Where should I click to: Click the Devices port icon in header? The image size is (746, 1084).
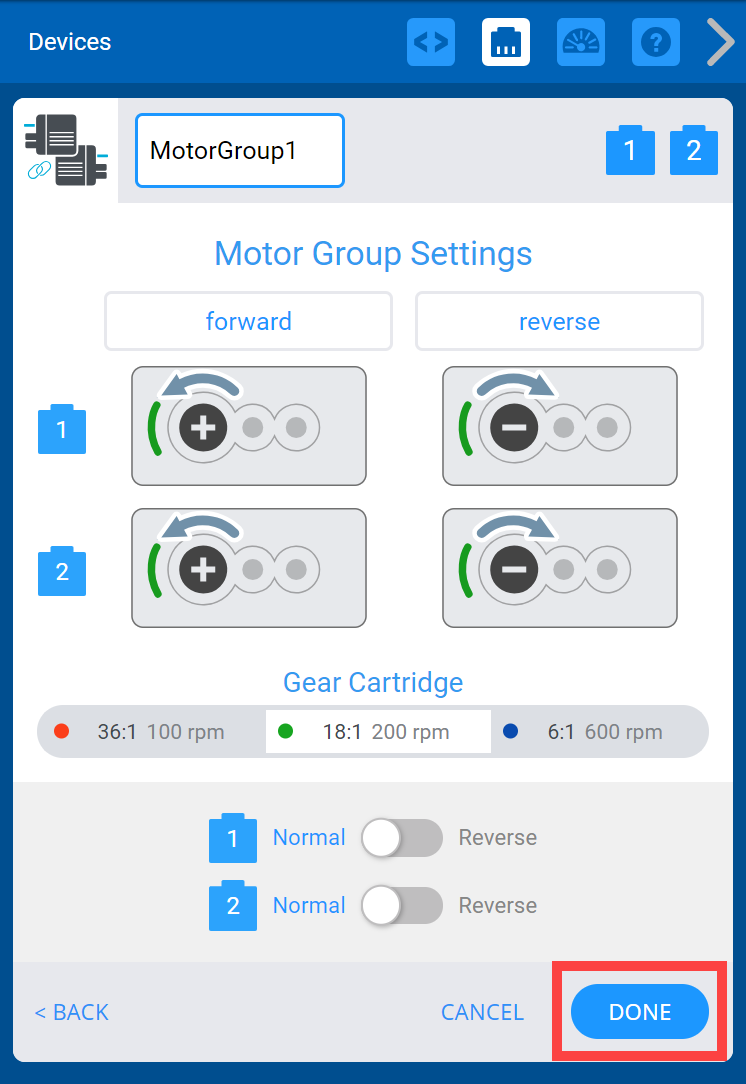click(506, 42)
